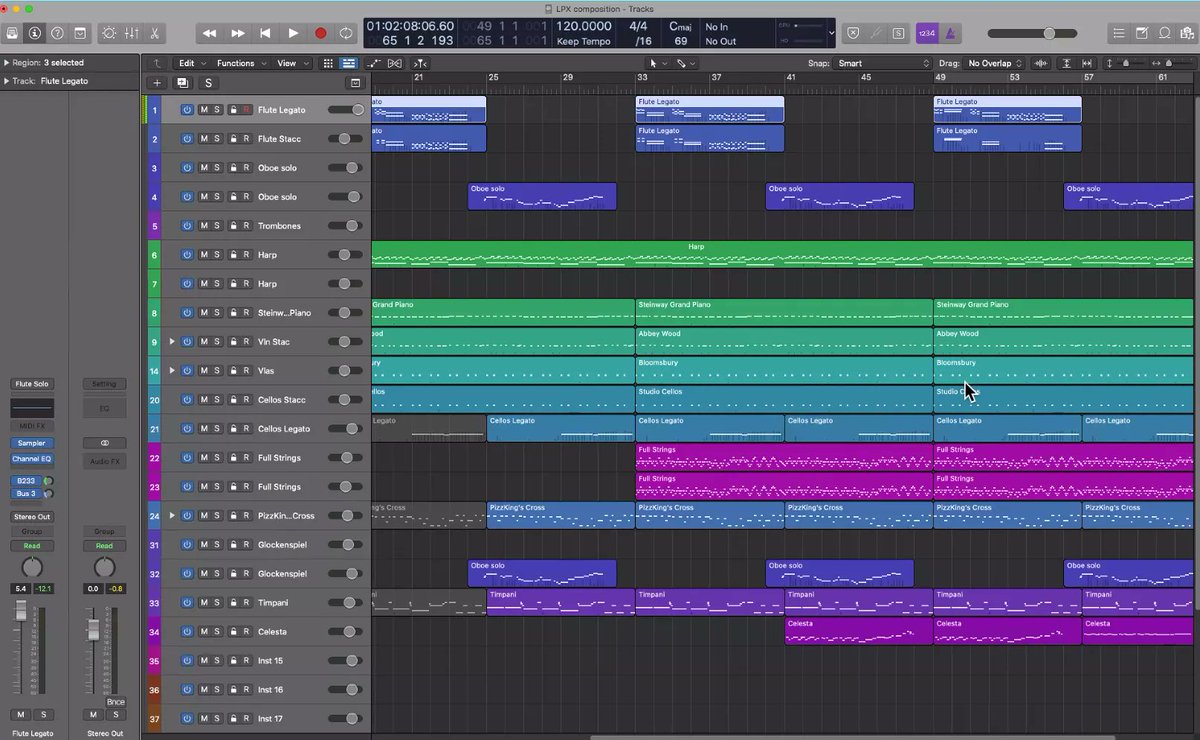Open the Snap Smart dropdown
The width and height of the screenshot is (1200, 740).
click(x=883, y=63)
